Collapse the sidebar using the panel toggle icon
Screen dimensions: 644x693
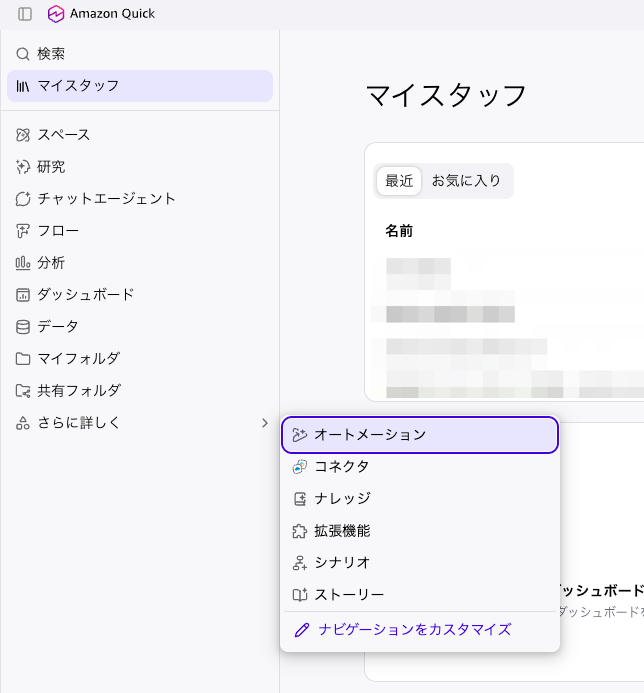(25, 14)
